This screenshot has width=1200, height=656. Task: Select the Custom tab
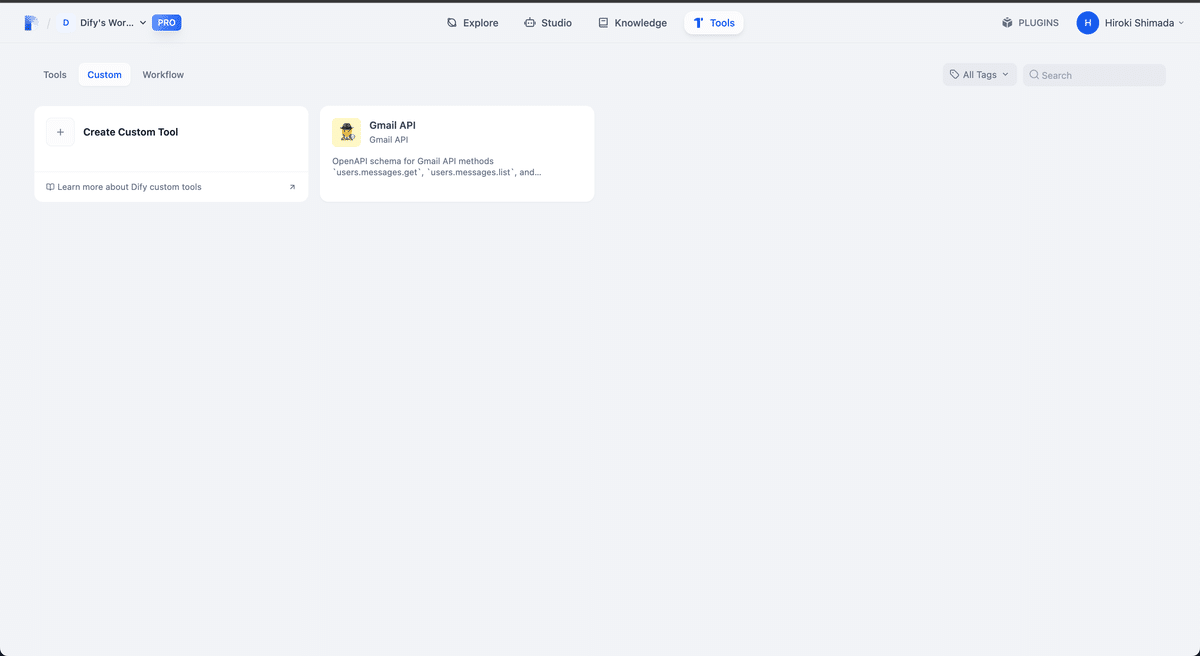click(104, 74)
